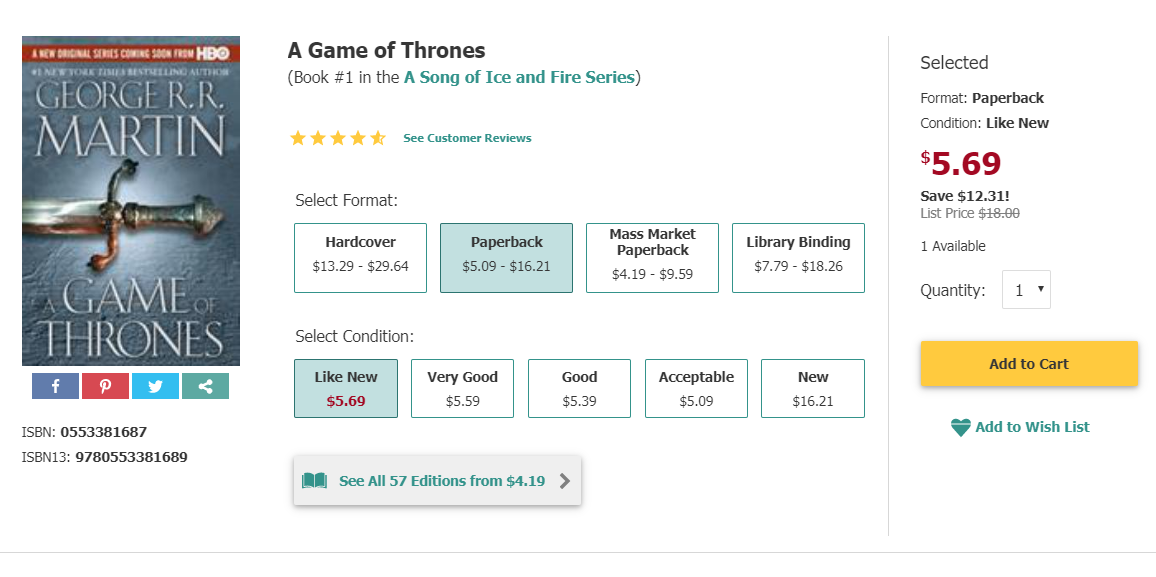Click the open book editions icon

(315, 481)
